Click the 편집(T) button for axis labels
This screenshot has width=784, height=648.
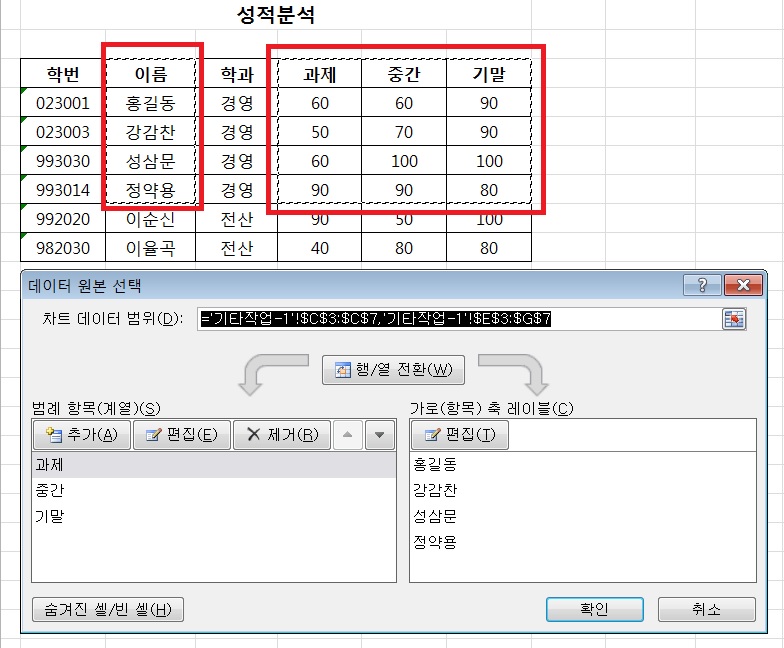(x=460, y=435)
